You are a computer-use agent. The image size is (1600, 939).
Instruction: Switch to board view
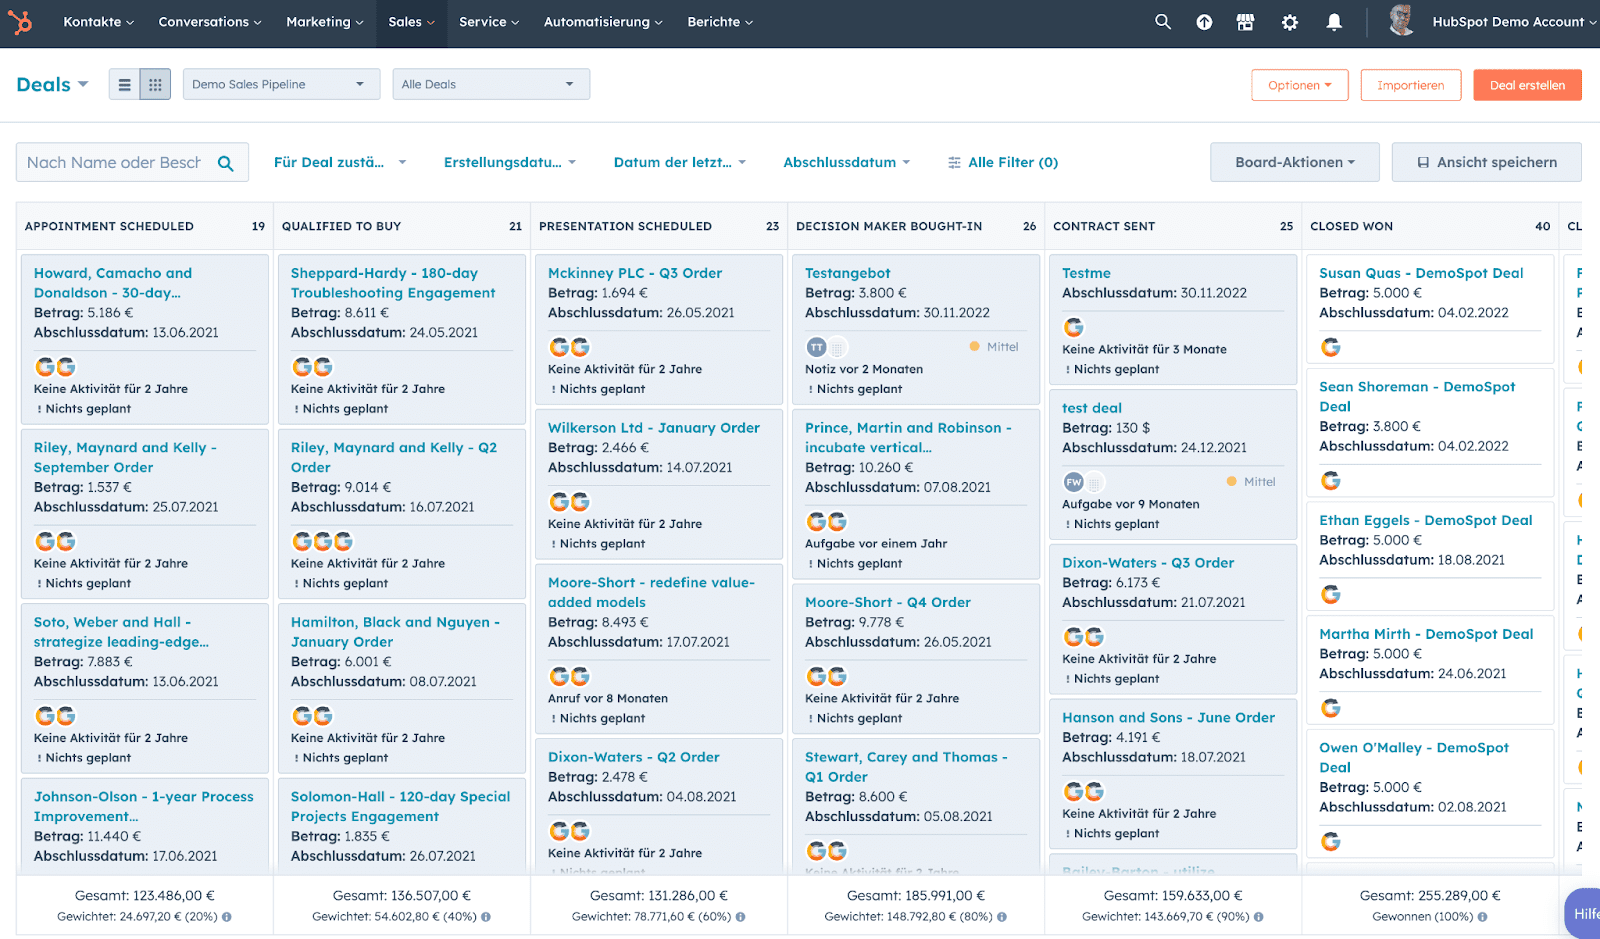pos(155,85)
